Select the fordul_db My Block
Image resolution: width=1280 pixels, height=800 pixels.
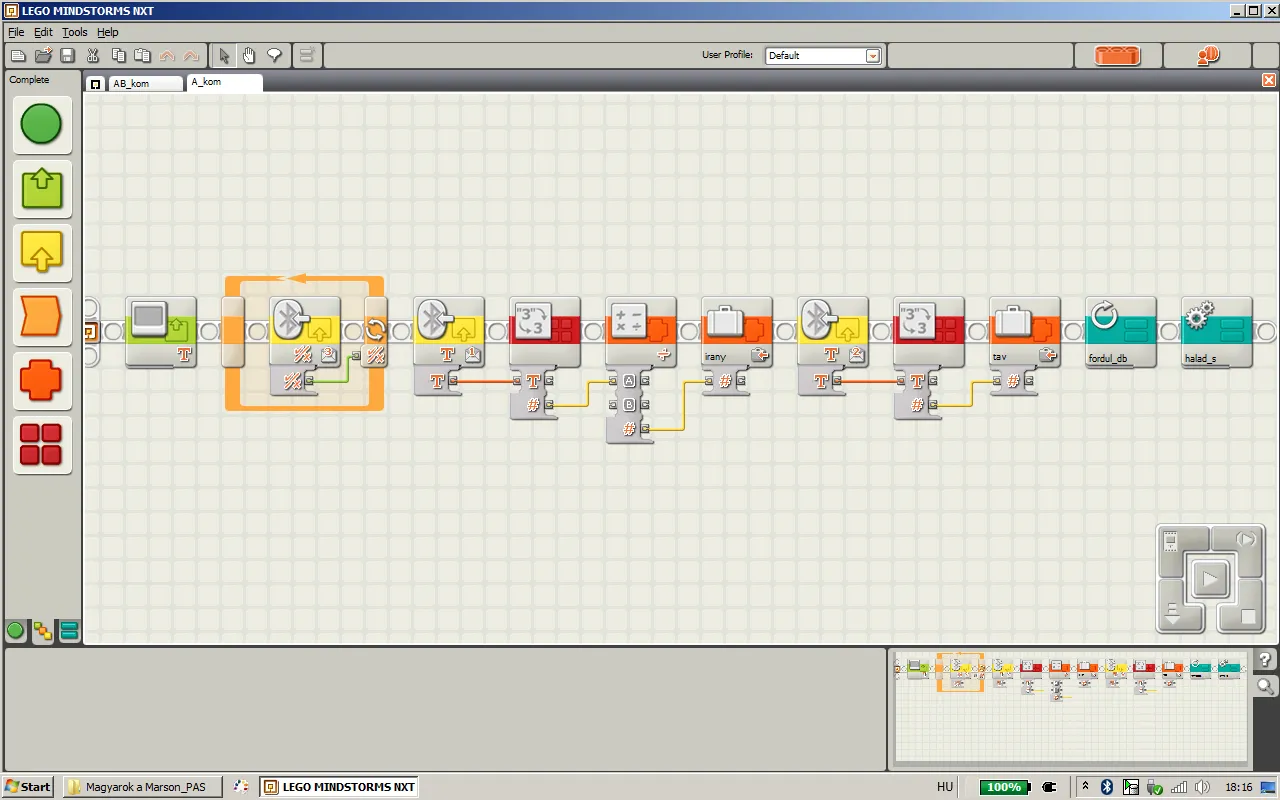(x=1121, y=331)
